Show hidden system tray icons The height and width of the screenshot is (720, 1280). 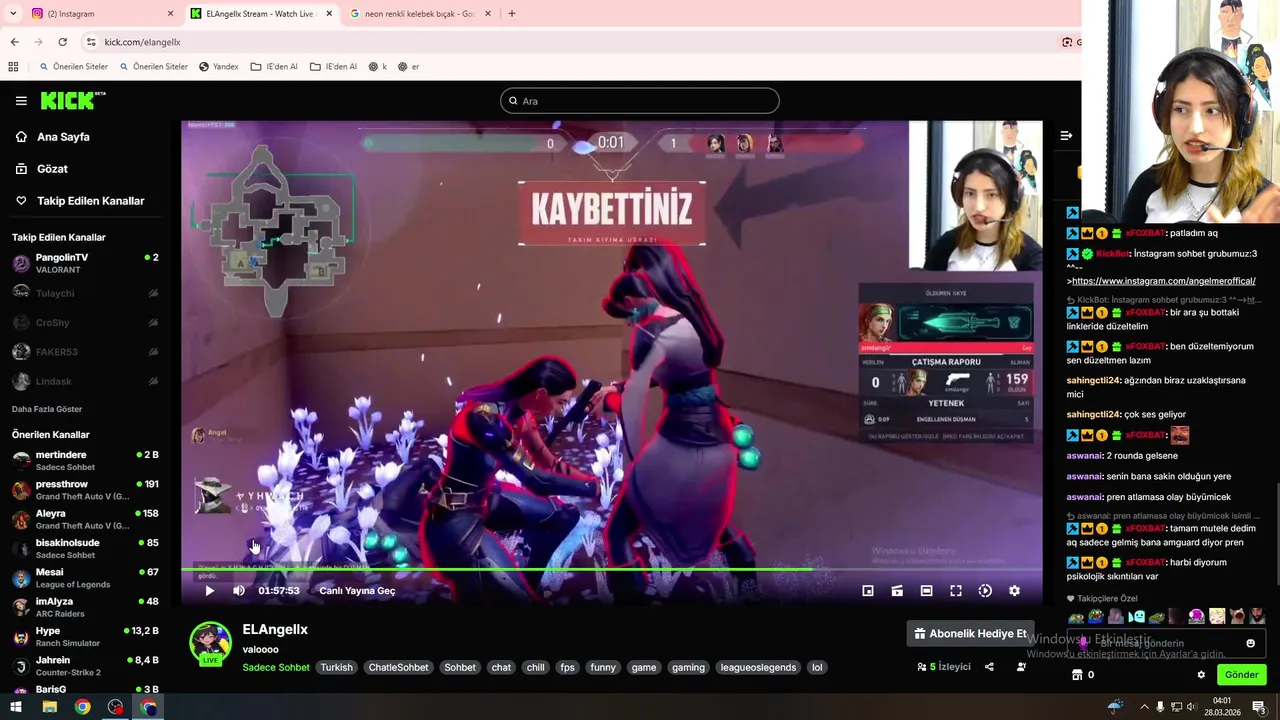tap(1144, 707)
